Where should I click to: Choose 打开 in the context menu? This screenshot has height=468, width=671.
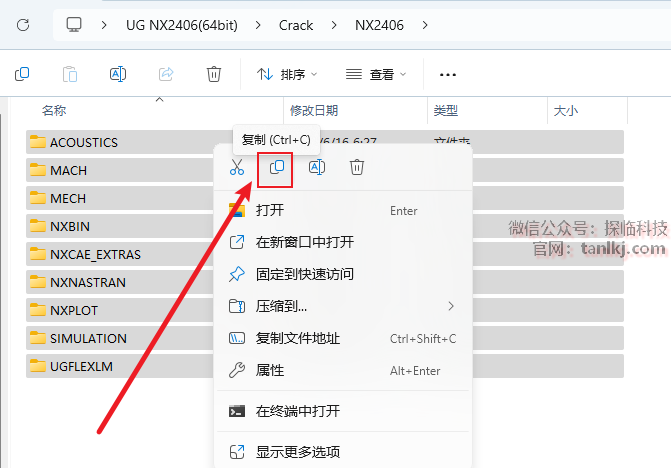point(343,210)
